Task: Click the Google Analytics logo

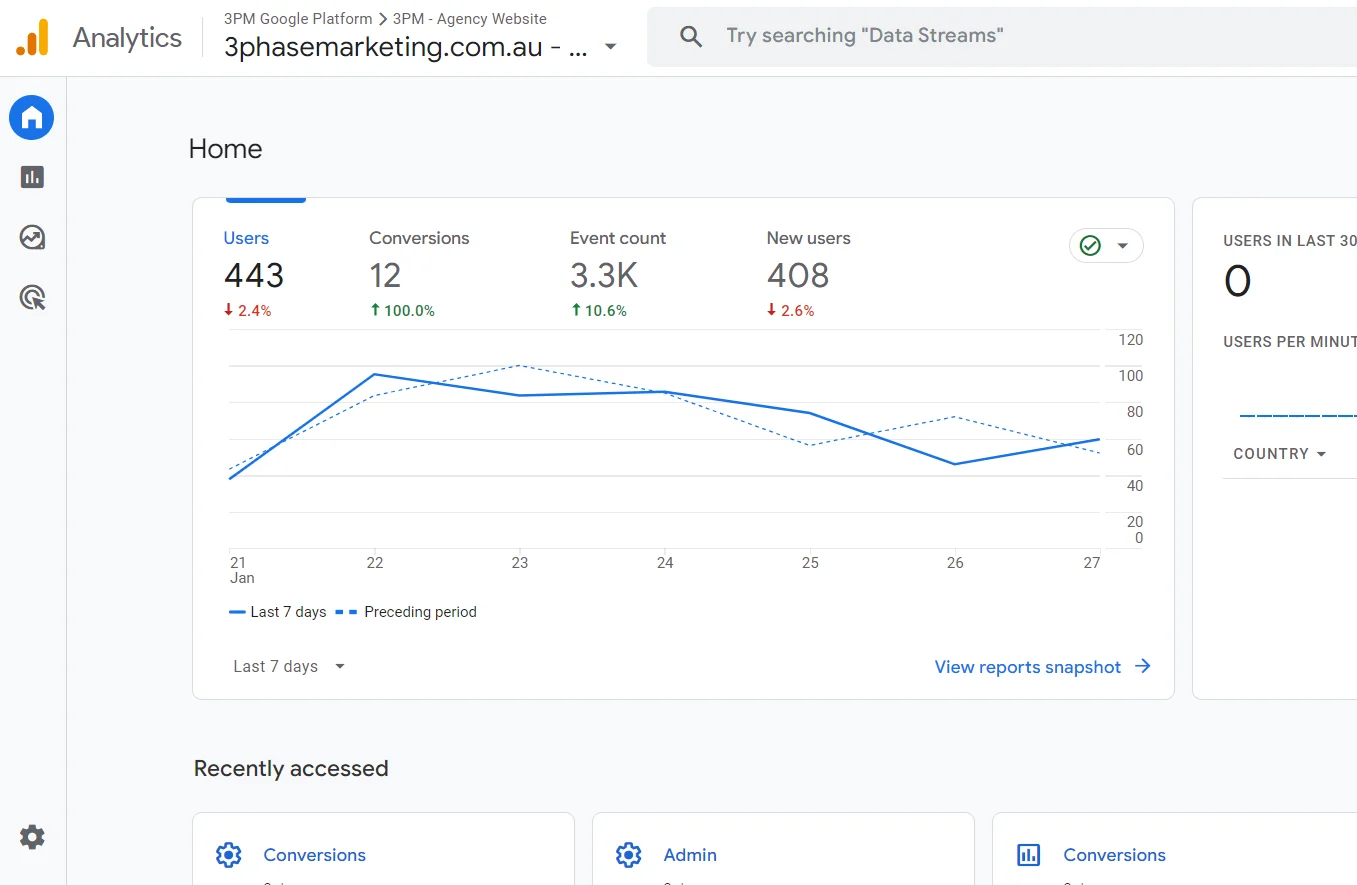Action: [32, 38]
